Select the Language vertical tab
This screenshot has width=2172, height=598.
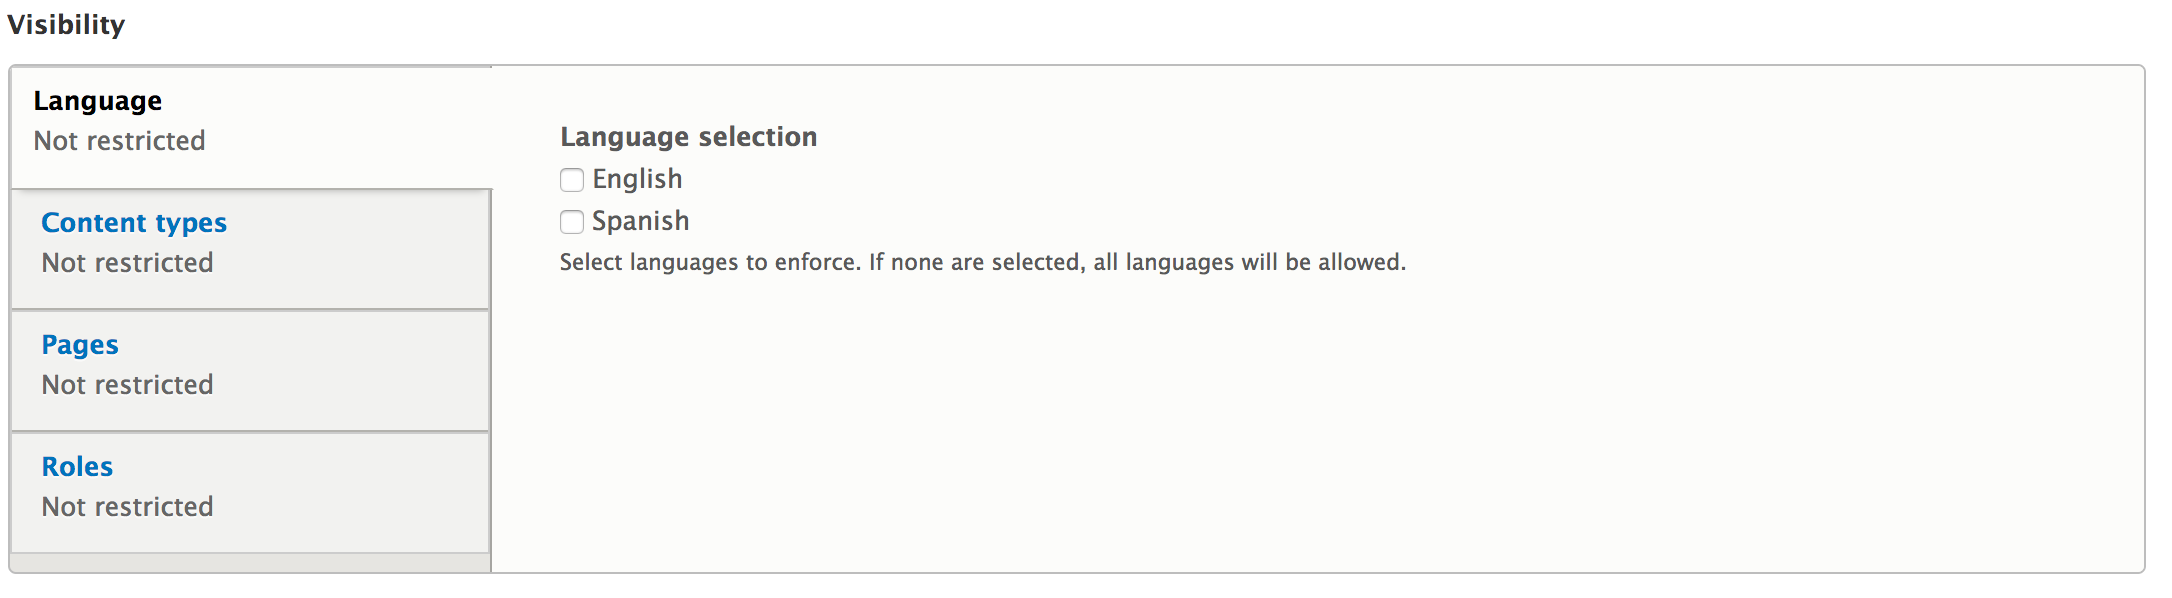[x=250, y=127]
